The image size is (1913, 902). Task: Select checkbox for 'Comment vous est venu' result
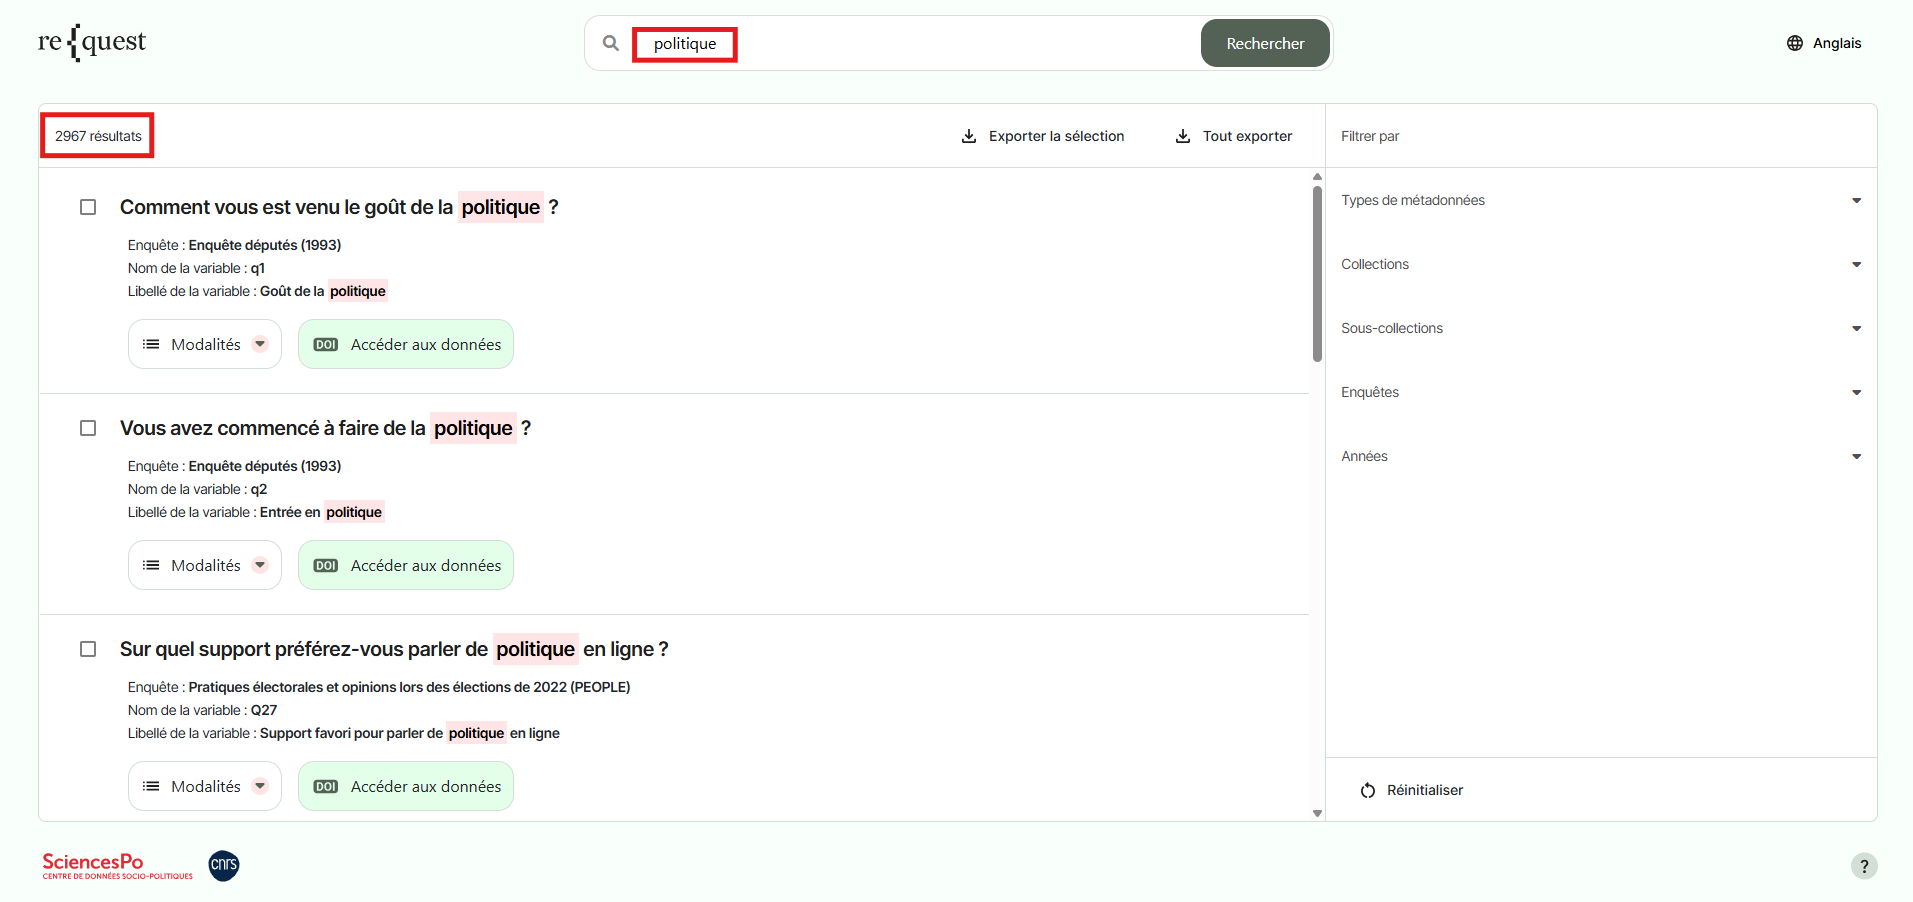click(x=88, y=207)
